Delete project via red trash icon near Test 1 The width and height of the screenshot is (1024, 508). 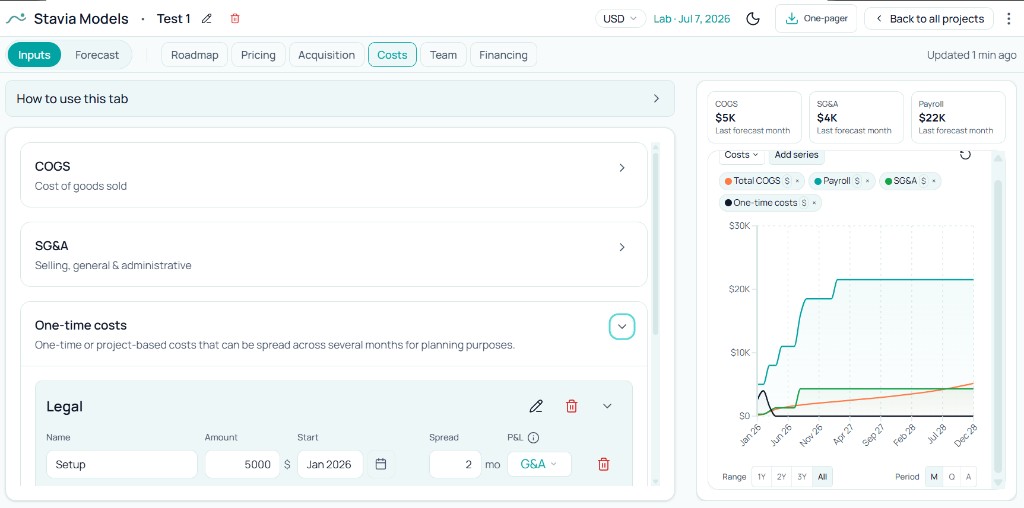point(235,19)
